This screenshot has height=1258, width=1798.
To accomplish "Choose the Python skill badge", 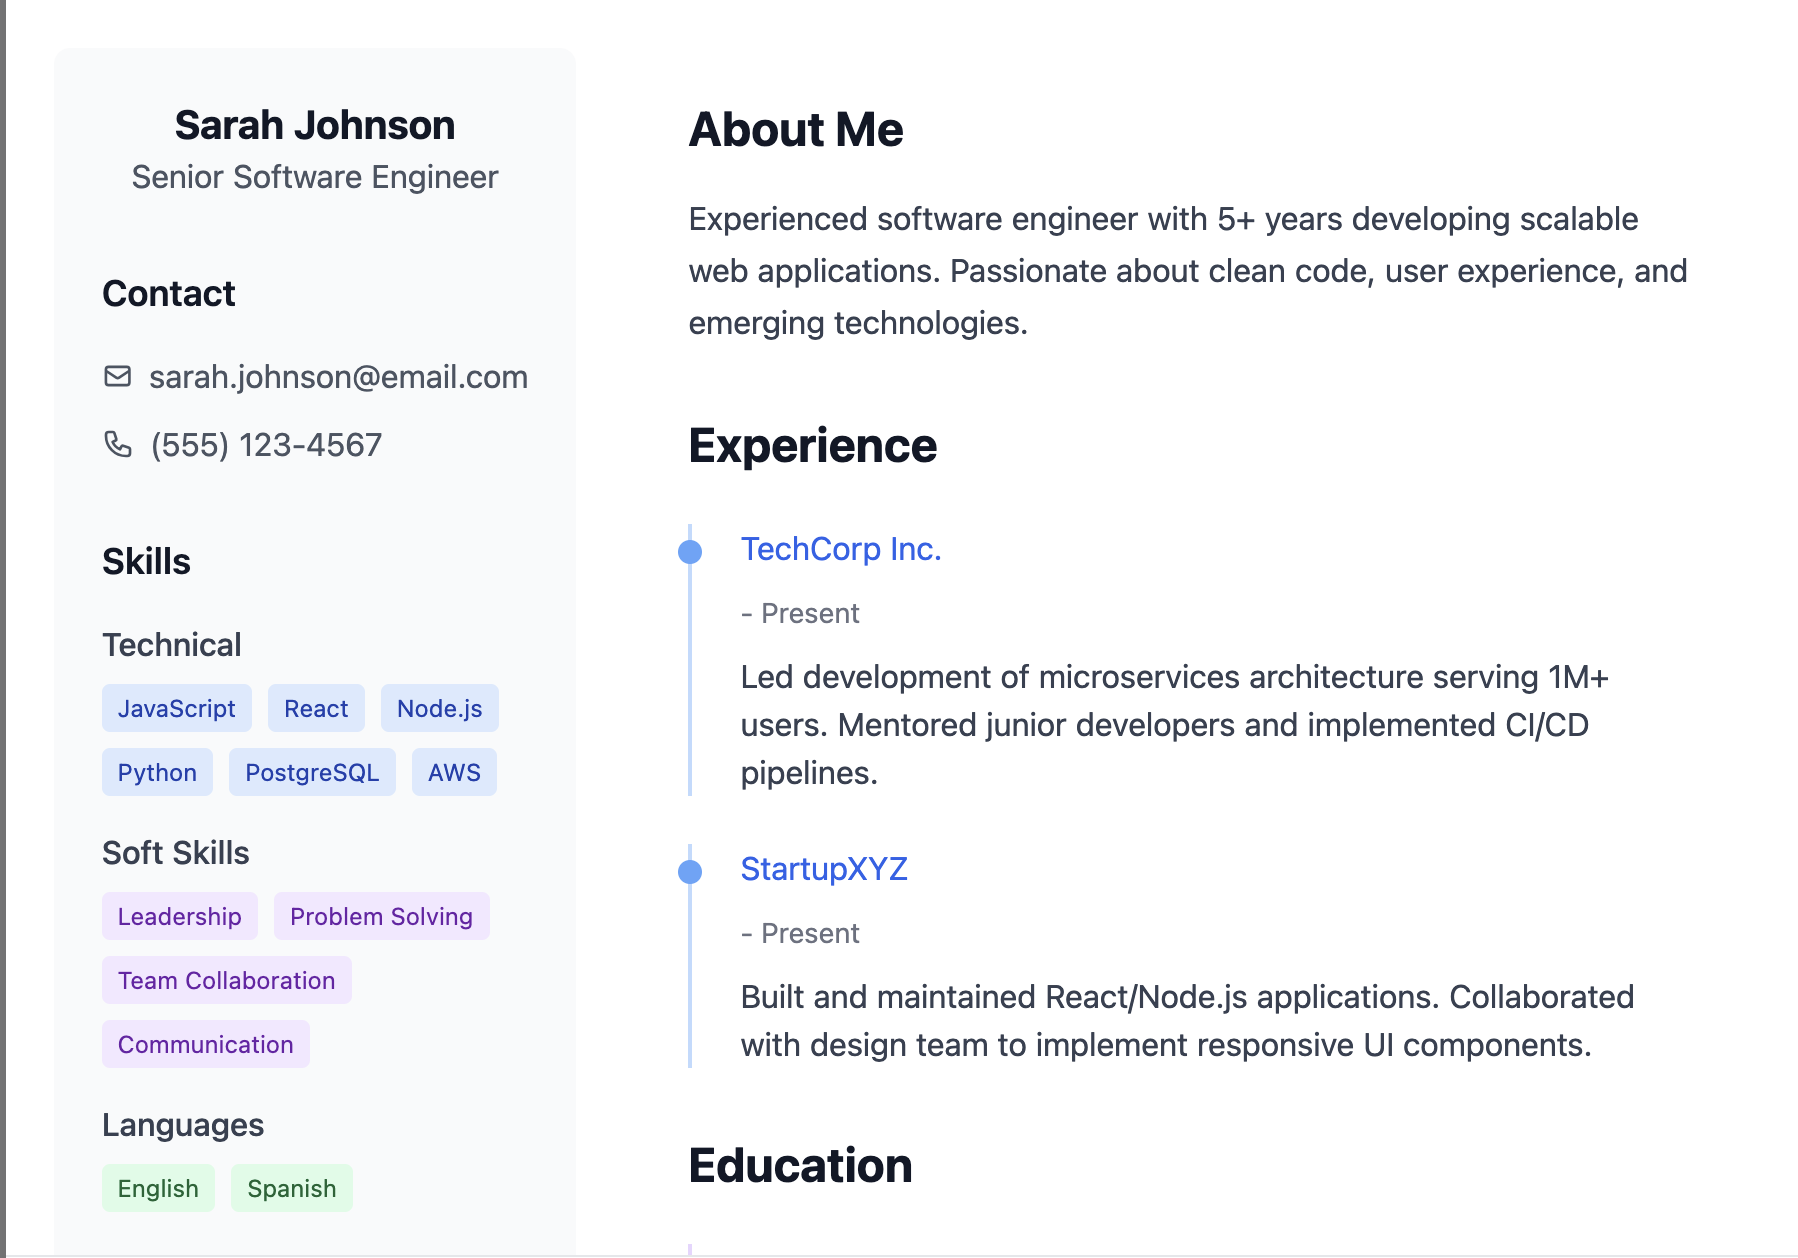I will tap(157, 772).
